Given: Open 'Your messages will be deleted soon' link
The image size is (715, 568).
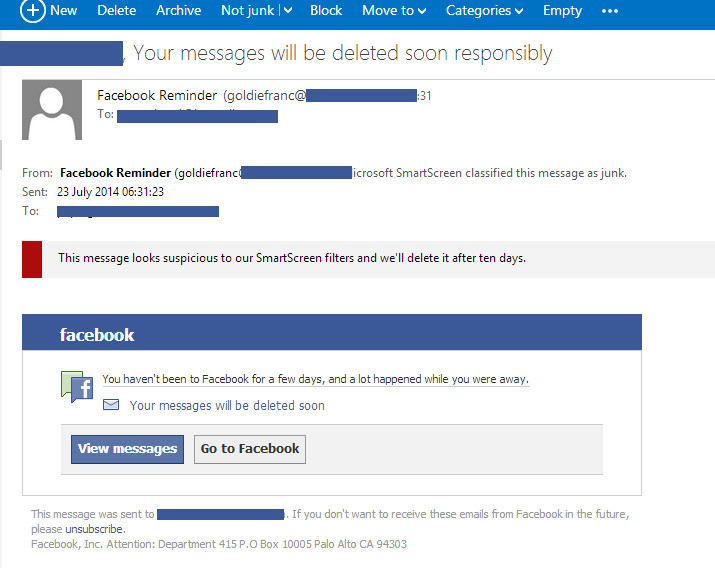Looking at the screenshot, I should click(227, 405).
